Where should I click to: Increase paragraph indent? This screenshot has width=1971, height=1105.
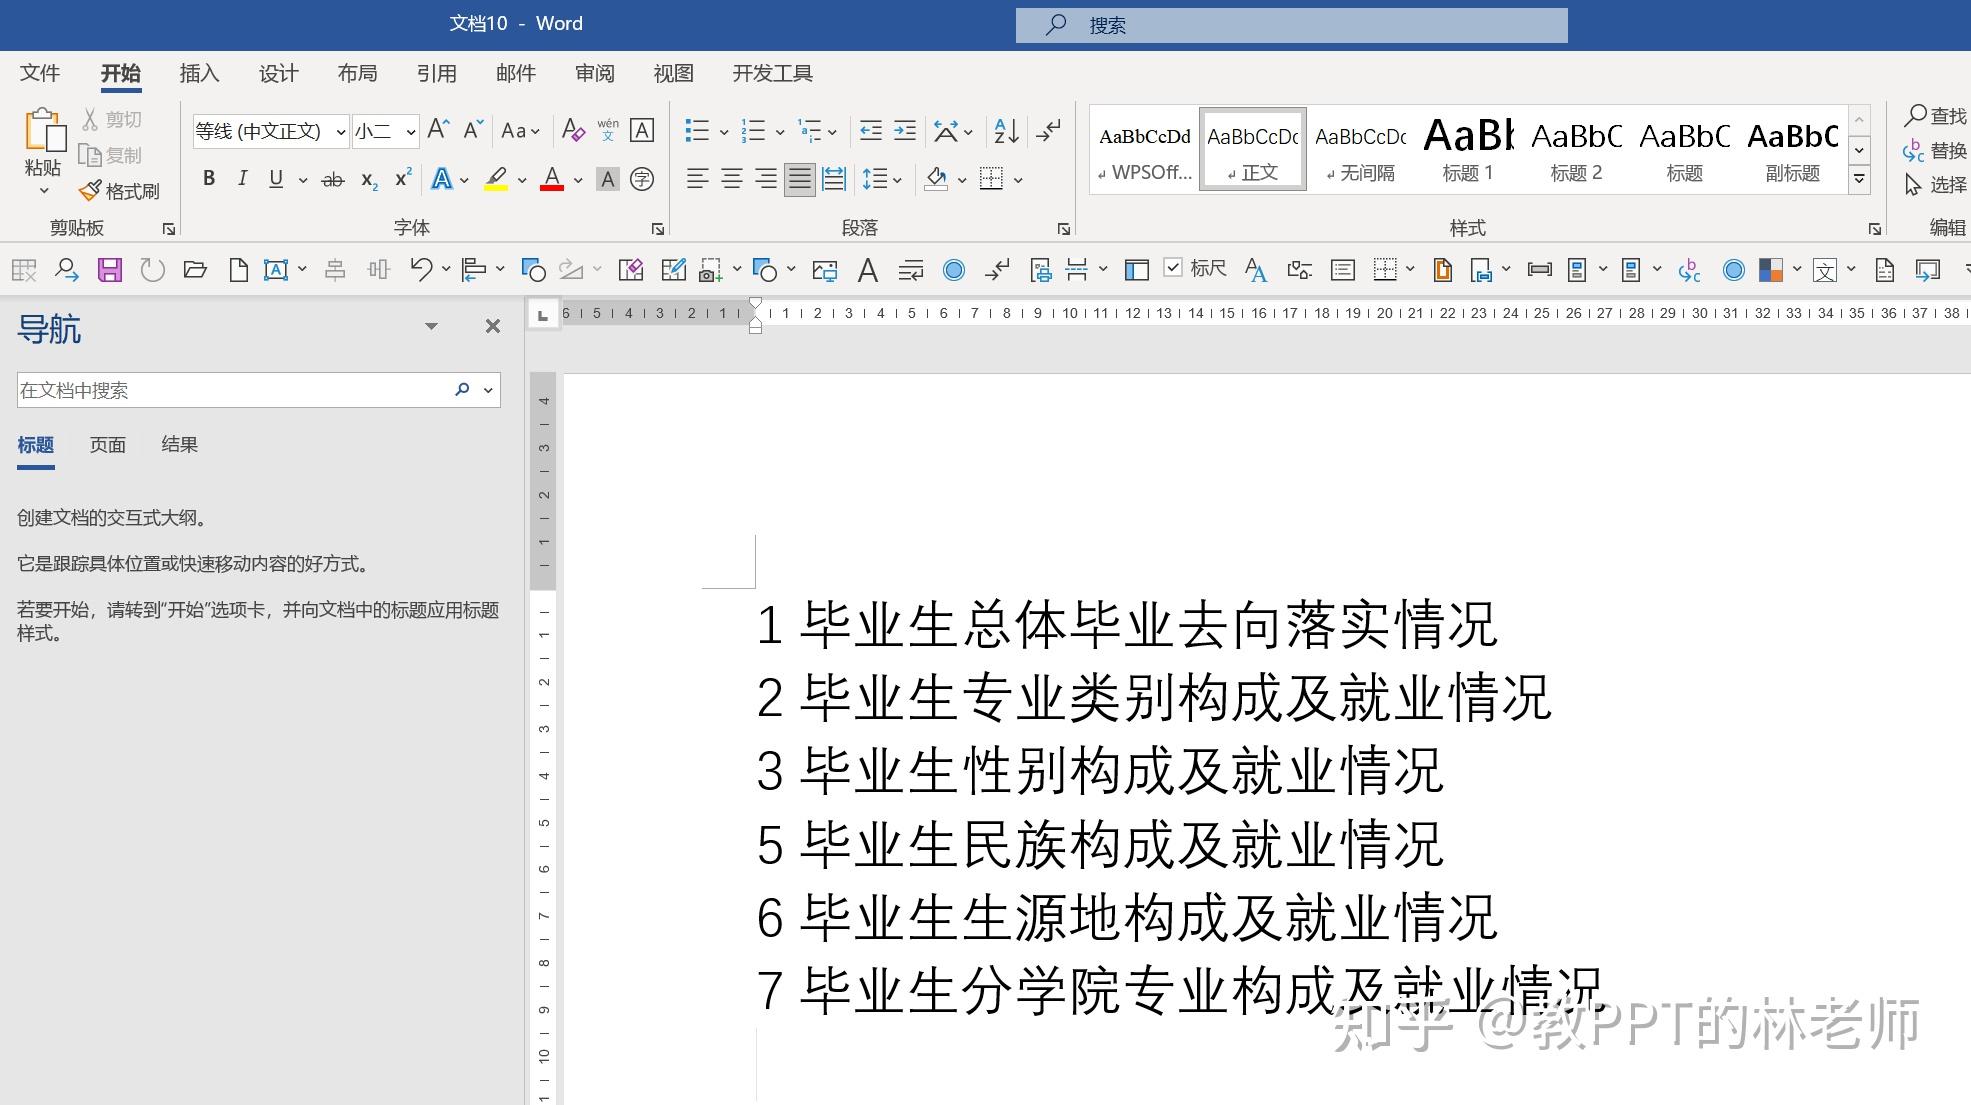click(905, 131)
